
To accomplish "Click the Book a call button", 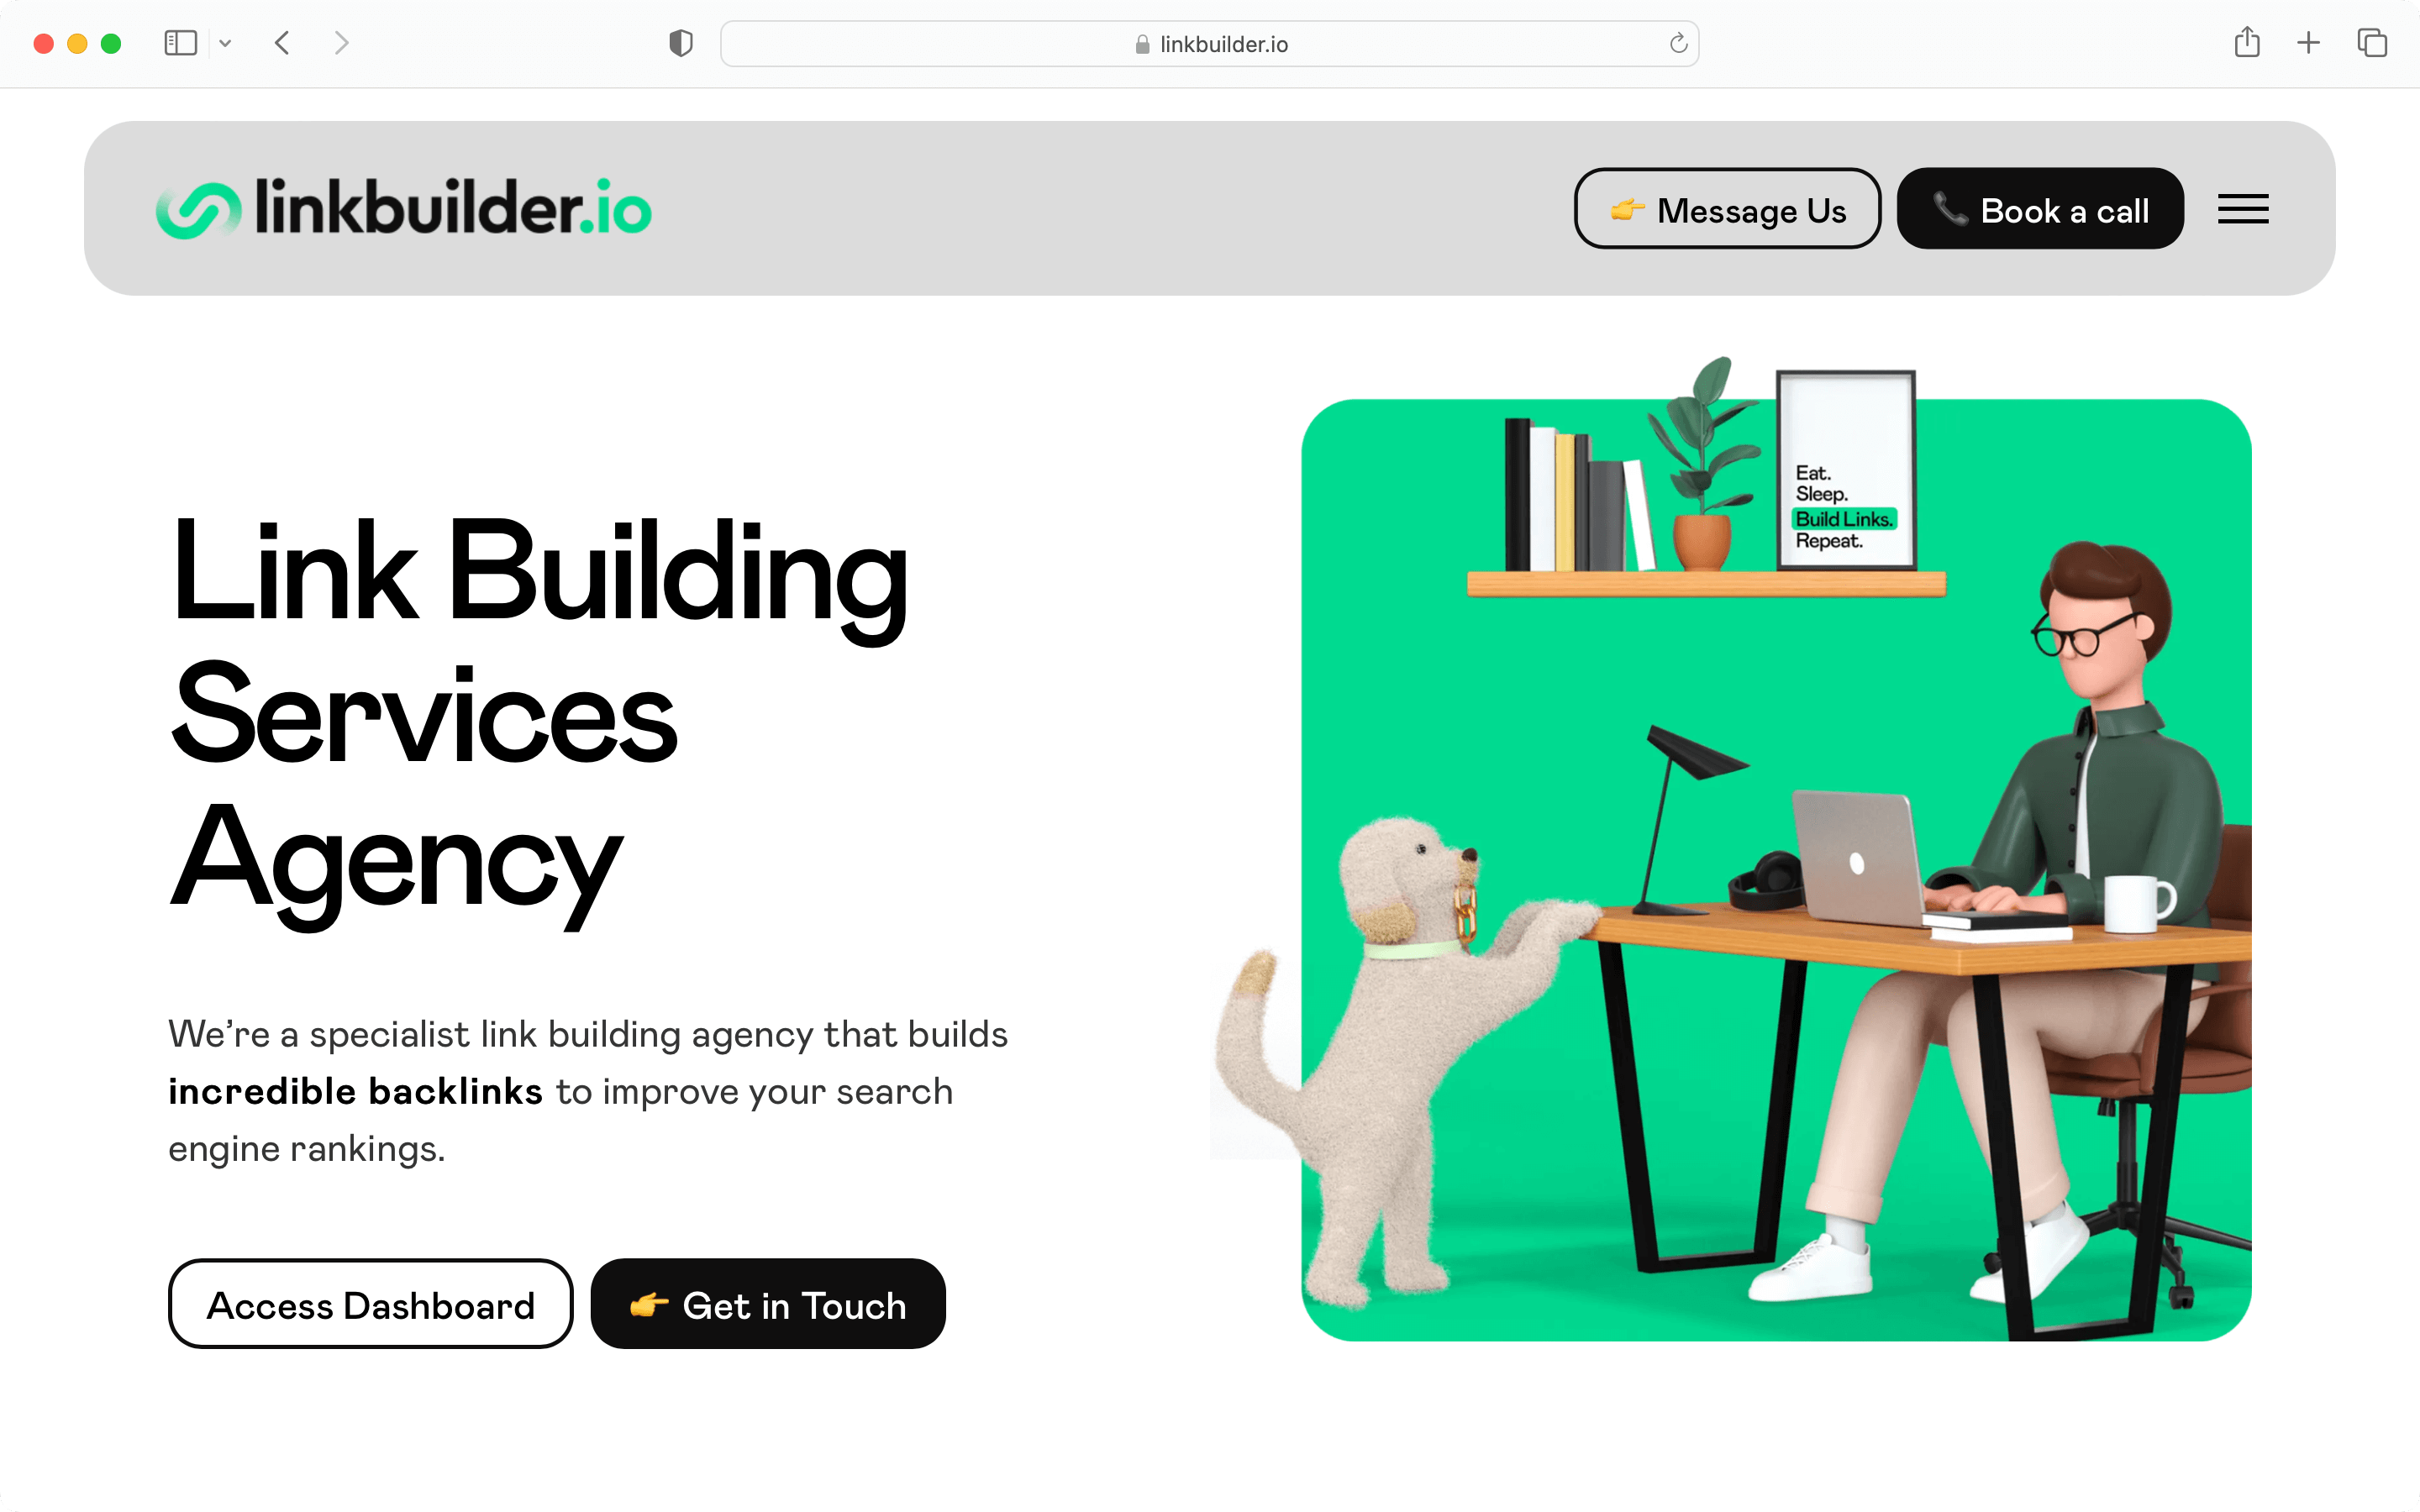I will 2040,209.
